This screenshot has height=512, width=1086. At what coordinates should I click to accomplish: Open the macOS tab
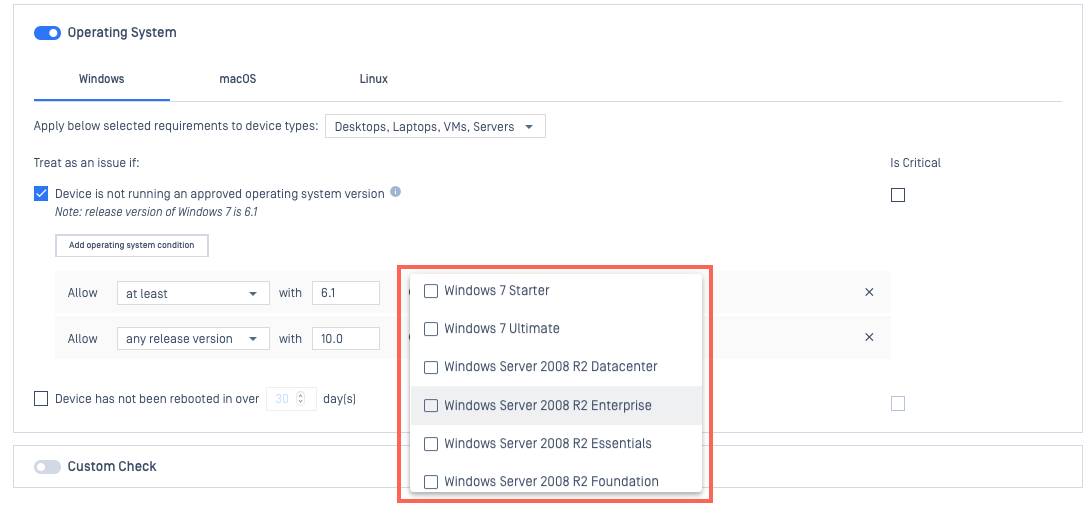coord(238,79)
